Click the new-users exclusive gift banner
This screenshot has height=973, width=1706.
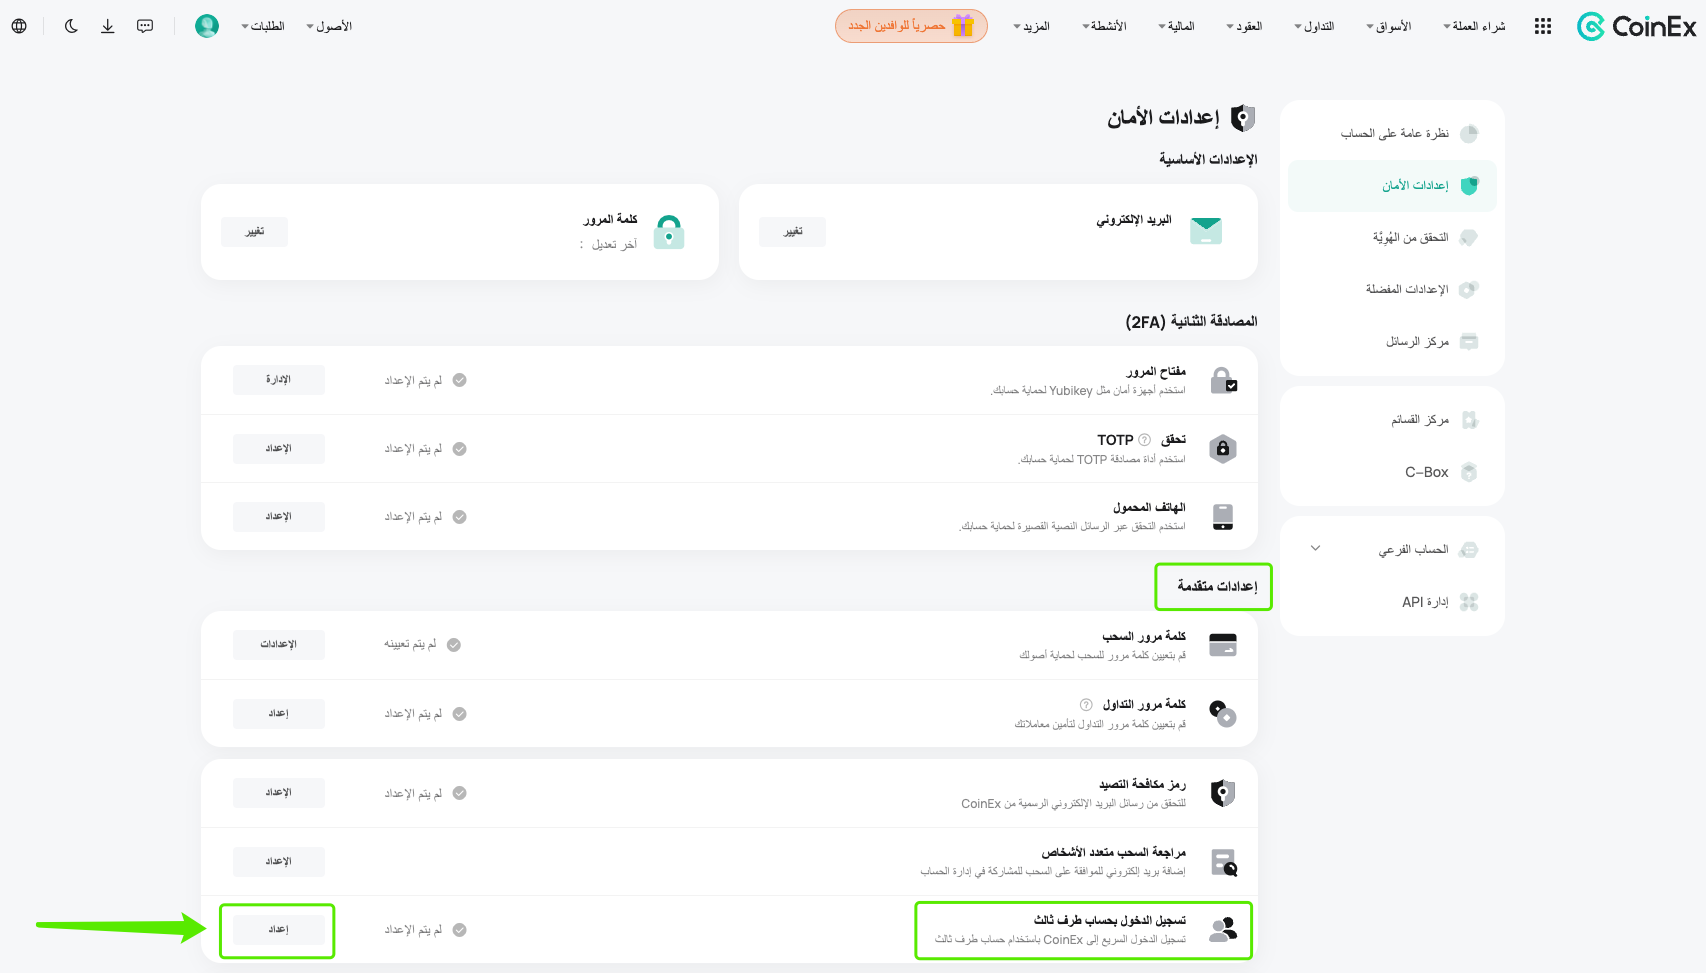tap(911, 26)
